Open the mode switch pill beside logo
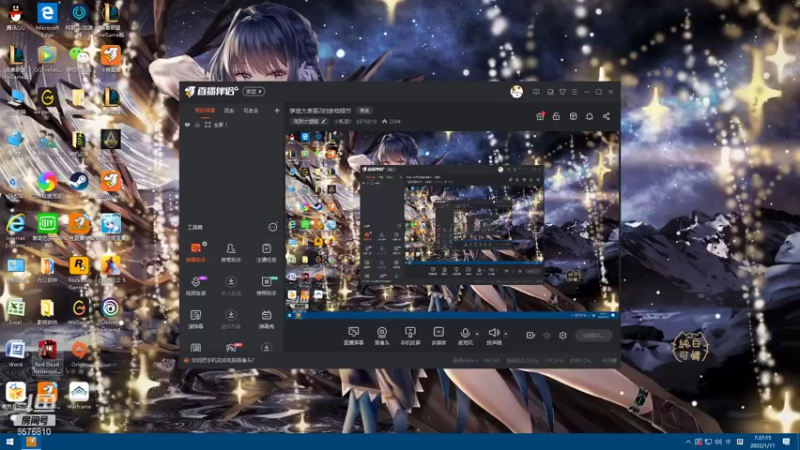This screenshot has width=800, height=450. pyautogui.click(x=254, y=91)
